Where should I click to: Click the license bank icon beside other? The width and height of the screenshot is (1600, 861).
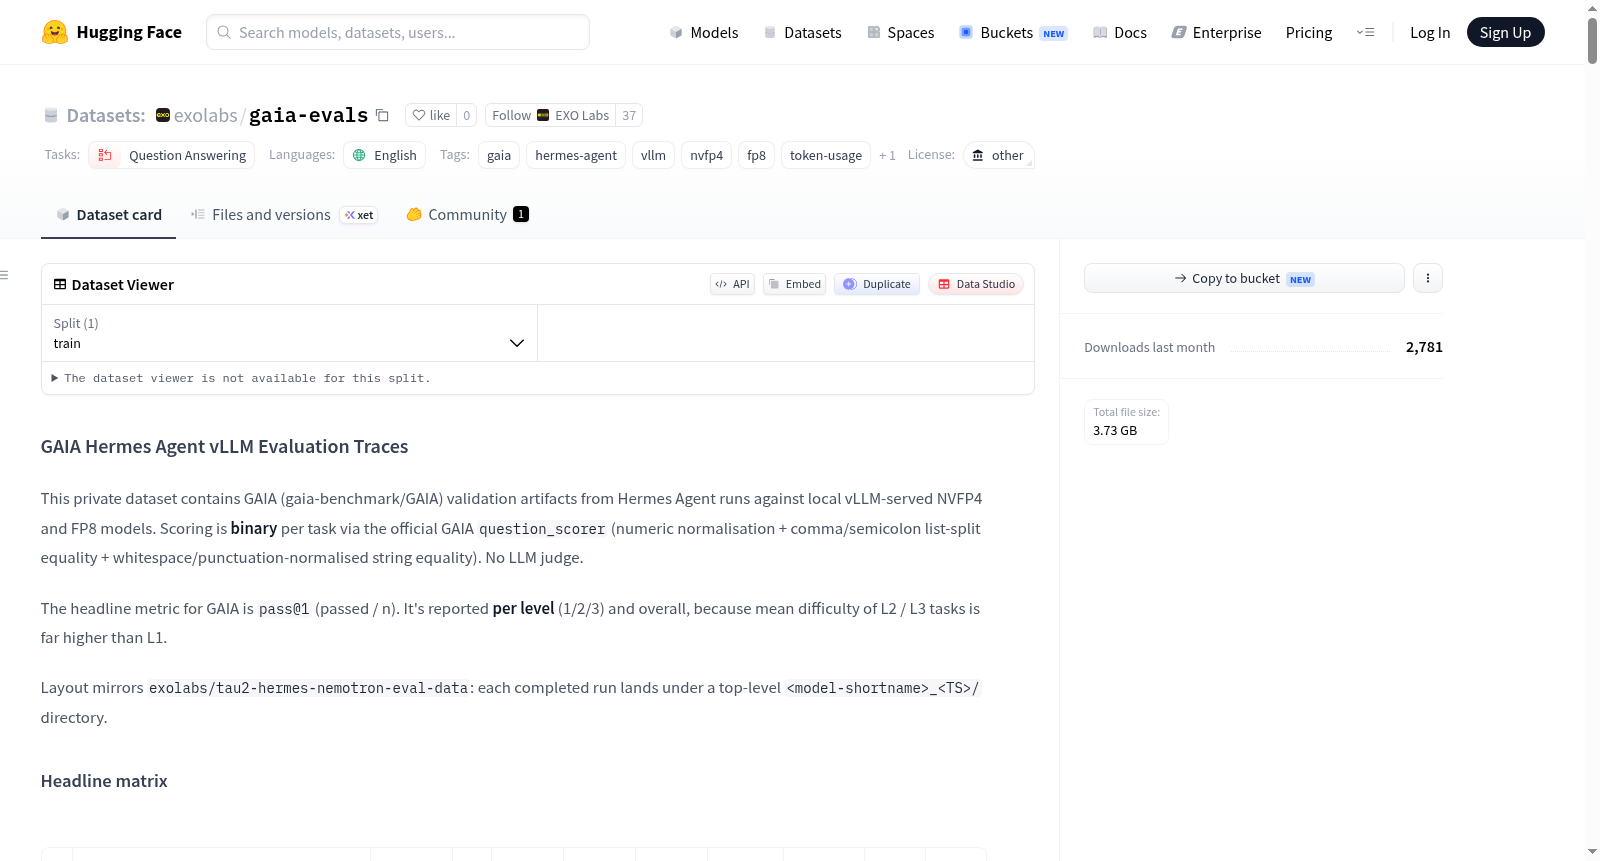tap(978, 155)
